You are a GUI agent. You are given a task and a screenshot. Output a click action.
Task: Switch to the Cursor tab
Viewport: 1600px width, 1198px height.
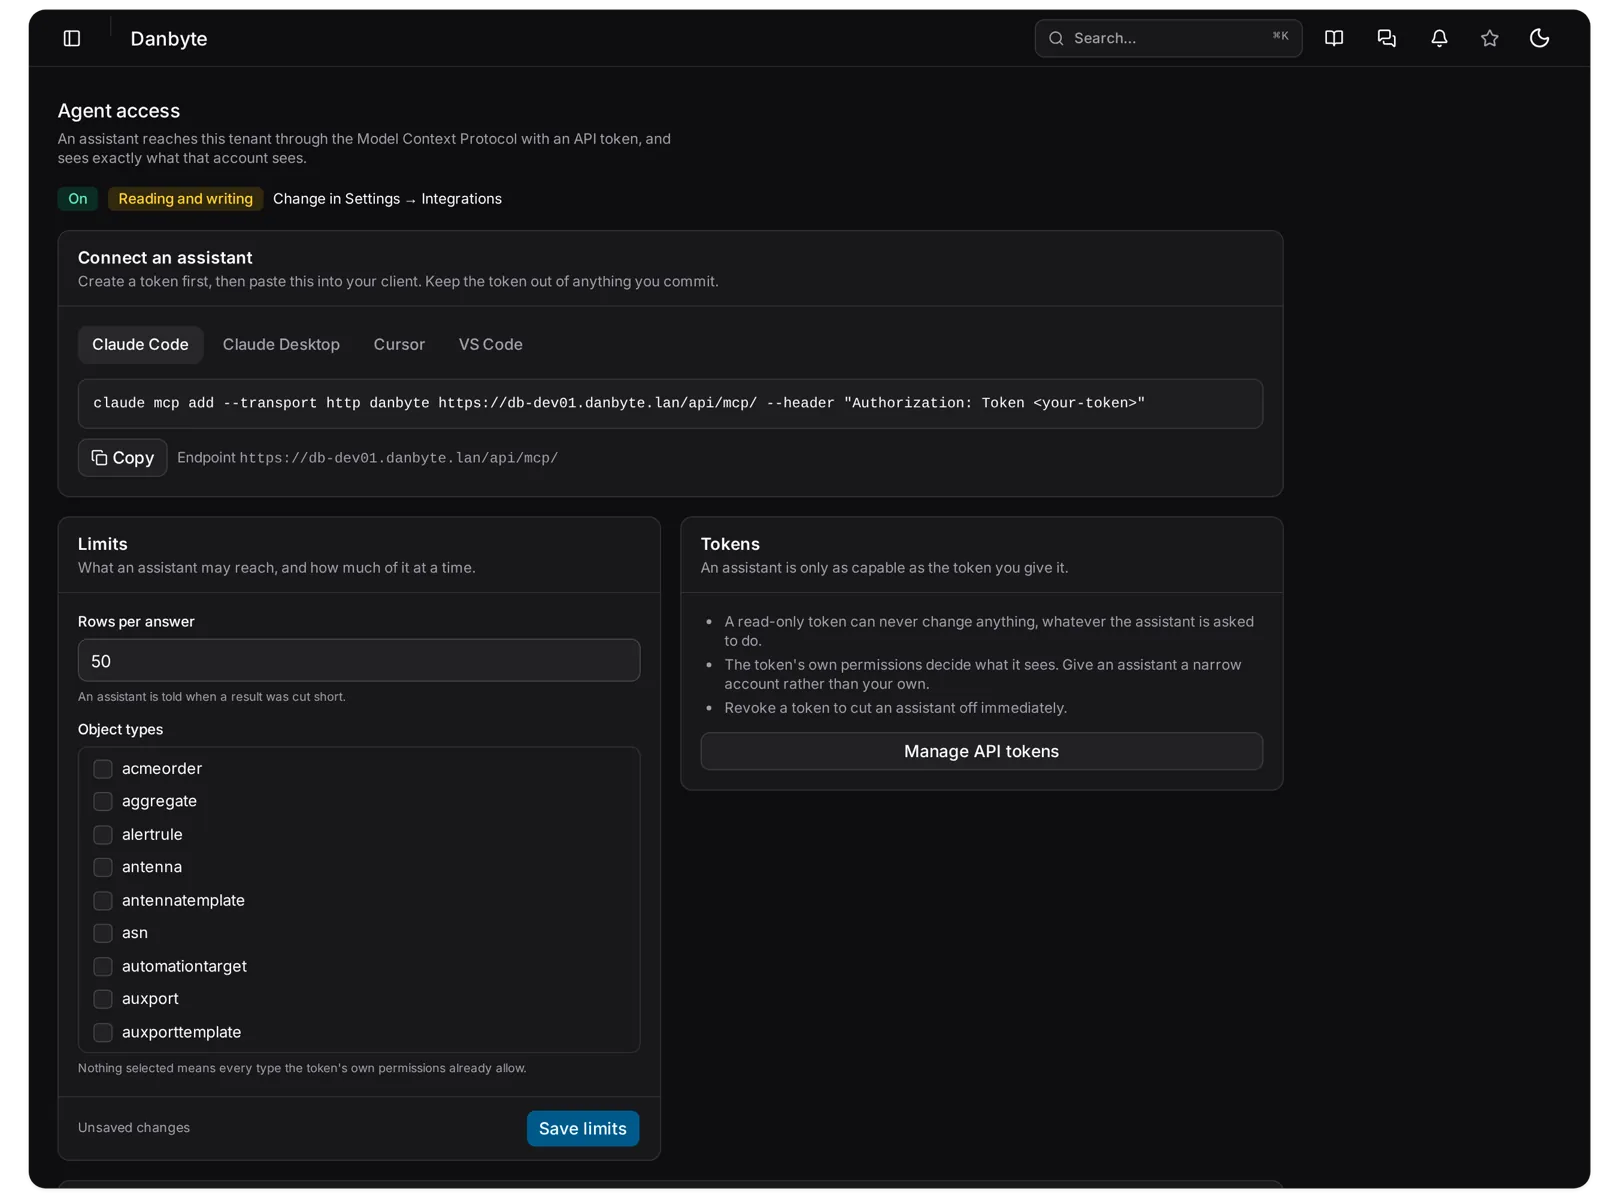coord(399,344)
